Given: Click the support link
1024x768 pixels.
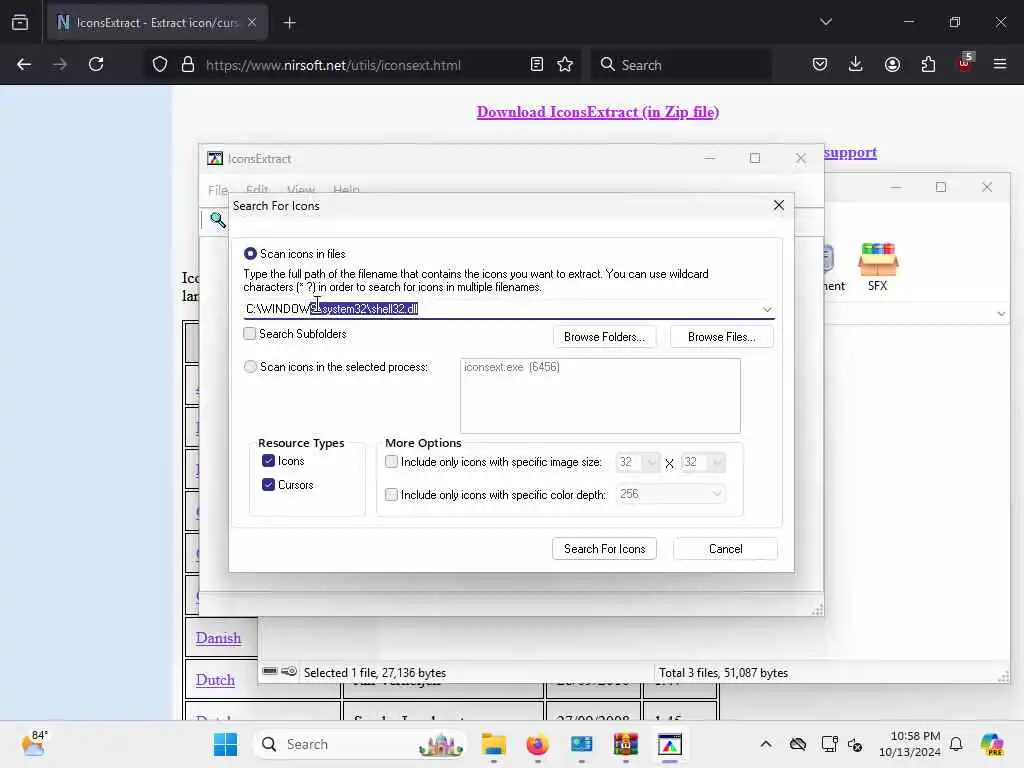Looking at the screenshot, I should 850,152.
